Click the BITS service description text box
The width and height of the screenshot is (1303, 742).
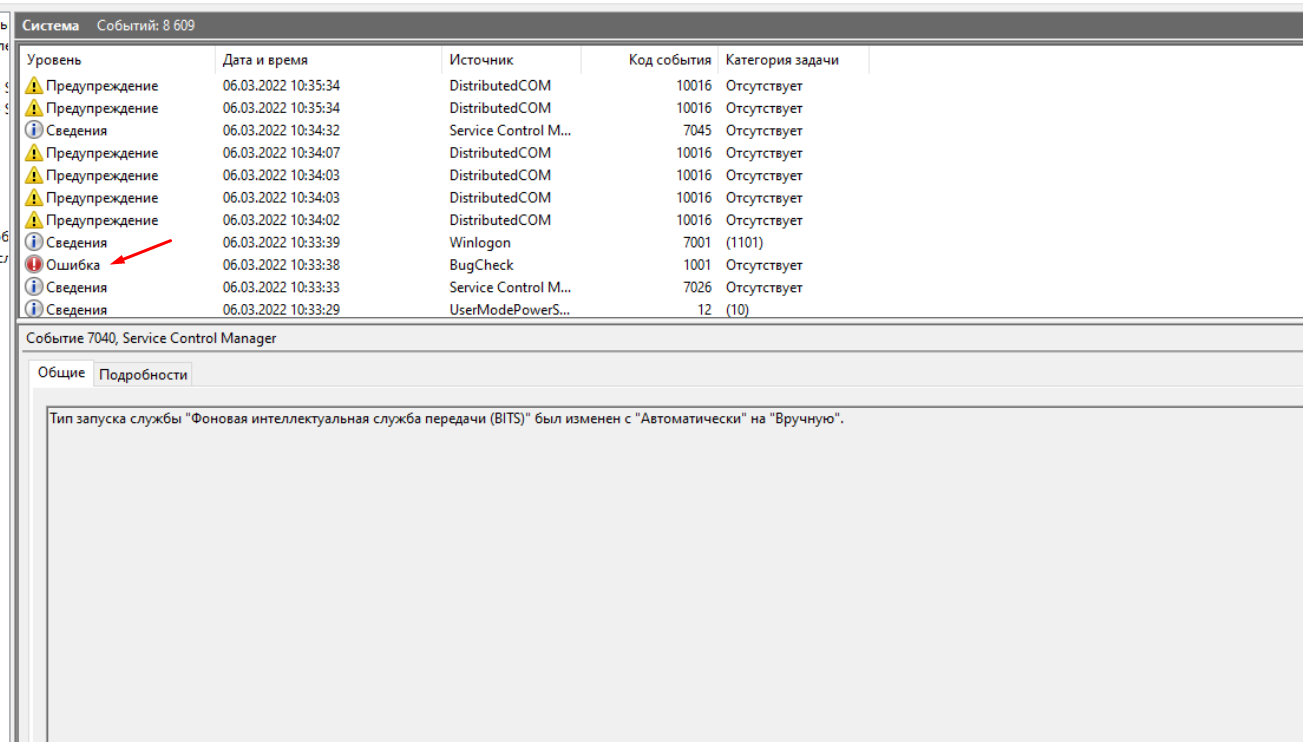point(674,573)
